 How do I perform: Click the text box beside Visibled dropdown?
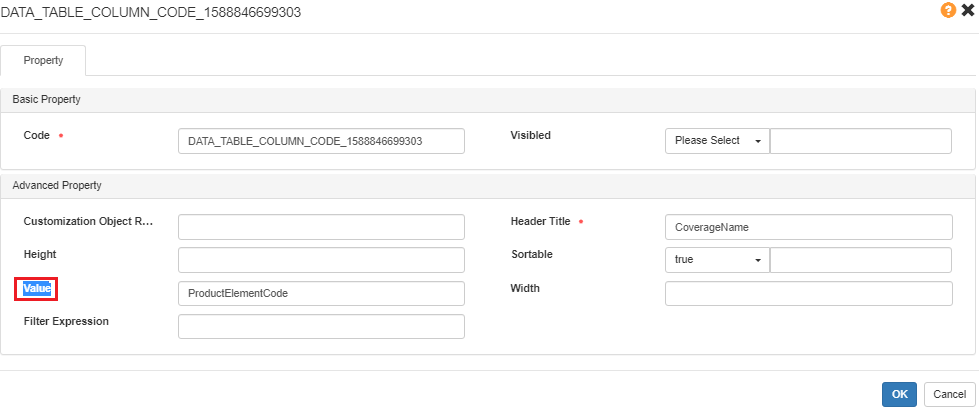tap(860, 141)
